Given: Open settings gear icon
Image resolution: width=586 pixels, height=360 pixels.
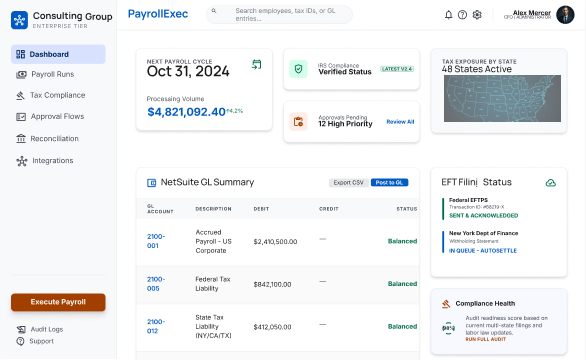Looking at the screenshot, I should 477,15.
